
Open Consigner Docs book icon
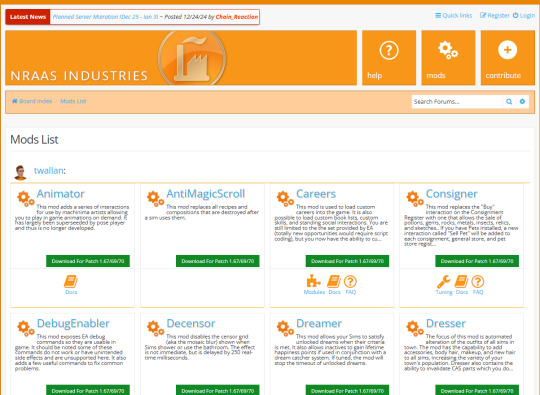[x=461, y=282]
